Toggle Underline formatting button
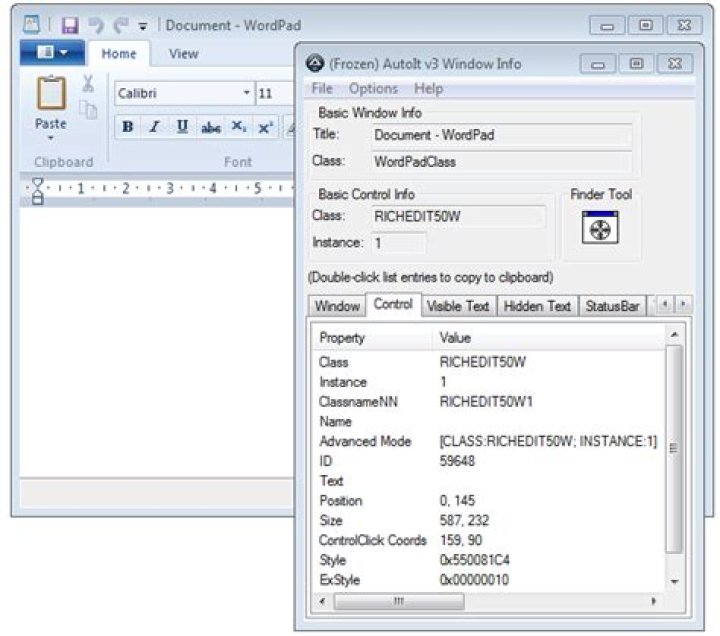The height and width of the screenshot is (636, 720). [182, 127]
